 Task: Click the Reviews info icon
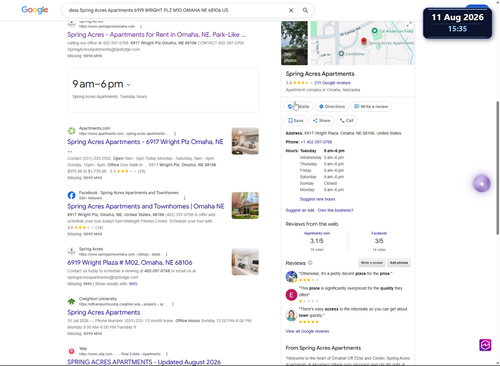(x=310, y=263)
